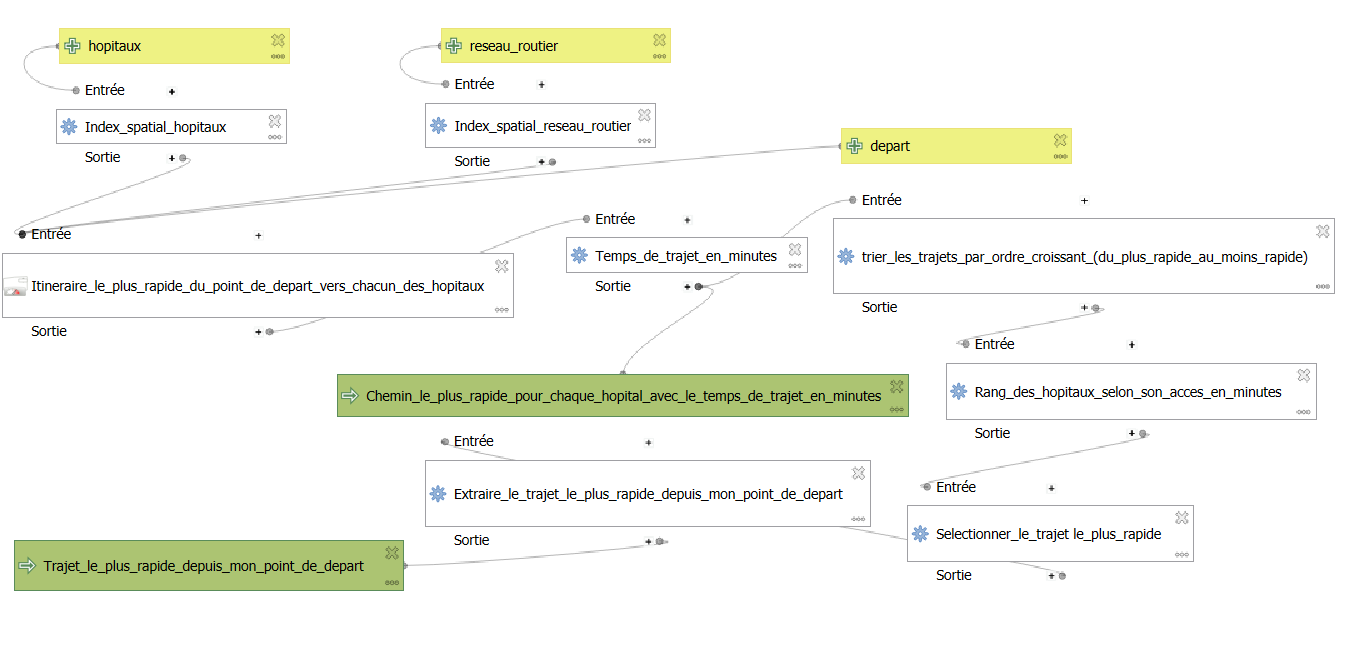
Task: Delete the hopitaux input node
Action: [278, 40]
